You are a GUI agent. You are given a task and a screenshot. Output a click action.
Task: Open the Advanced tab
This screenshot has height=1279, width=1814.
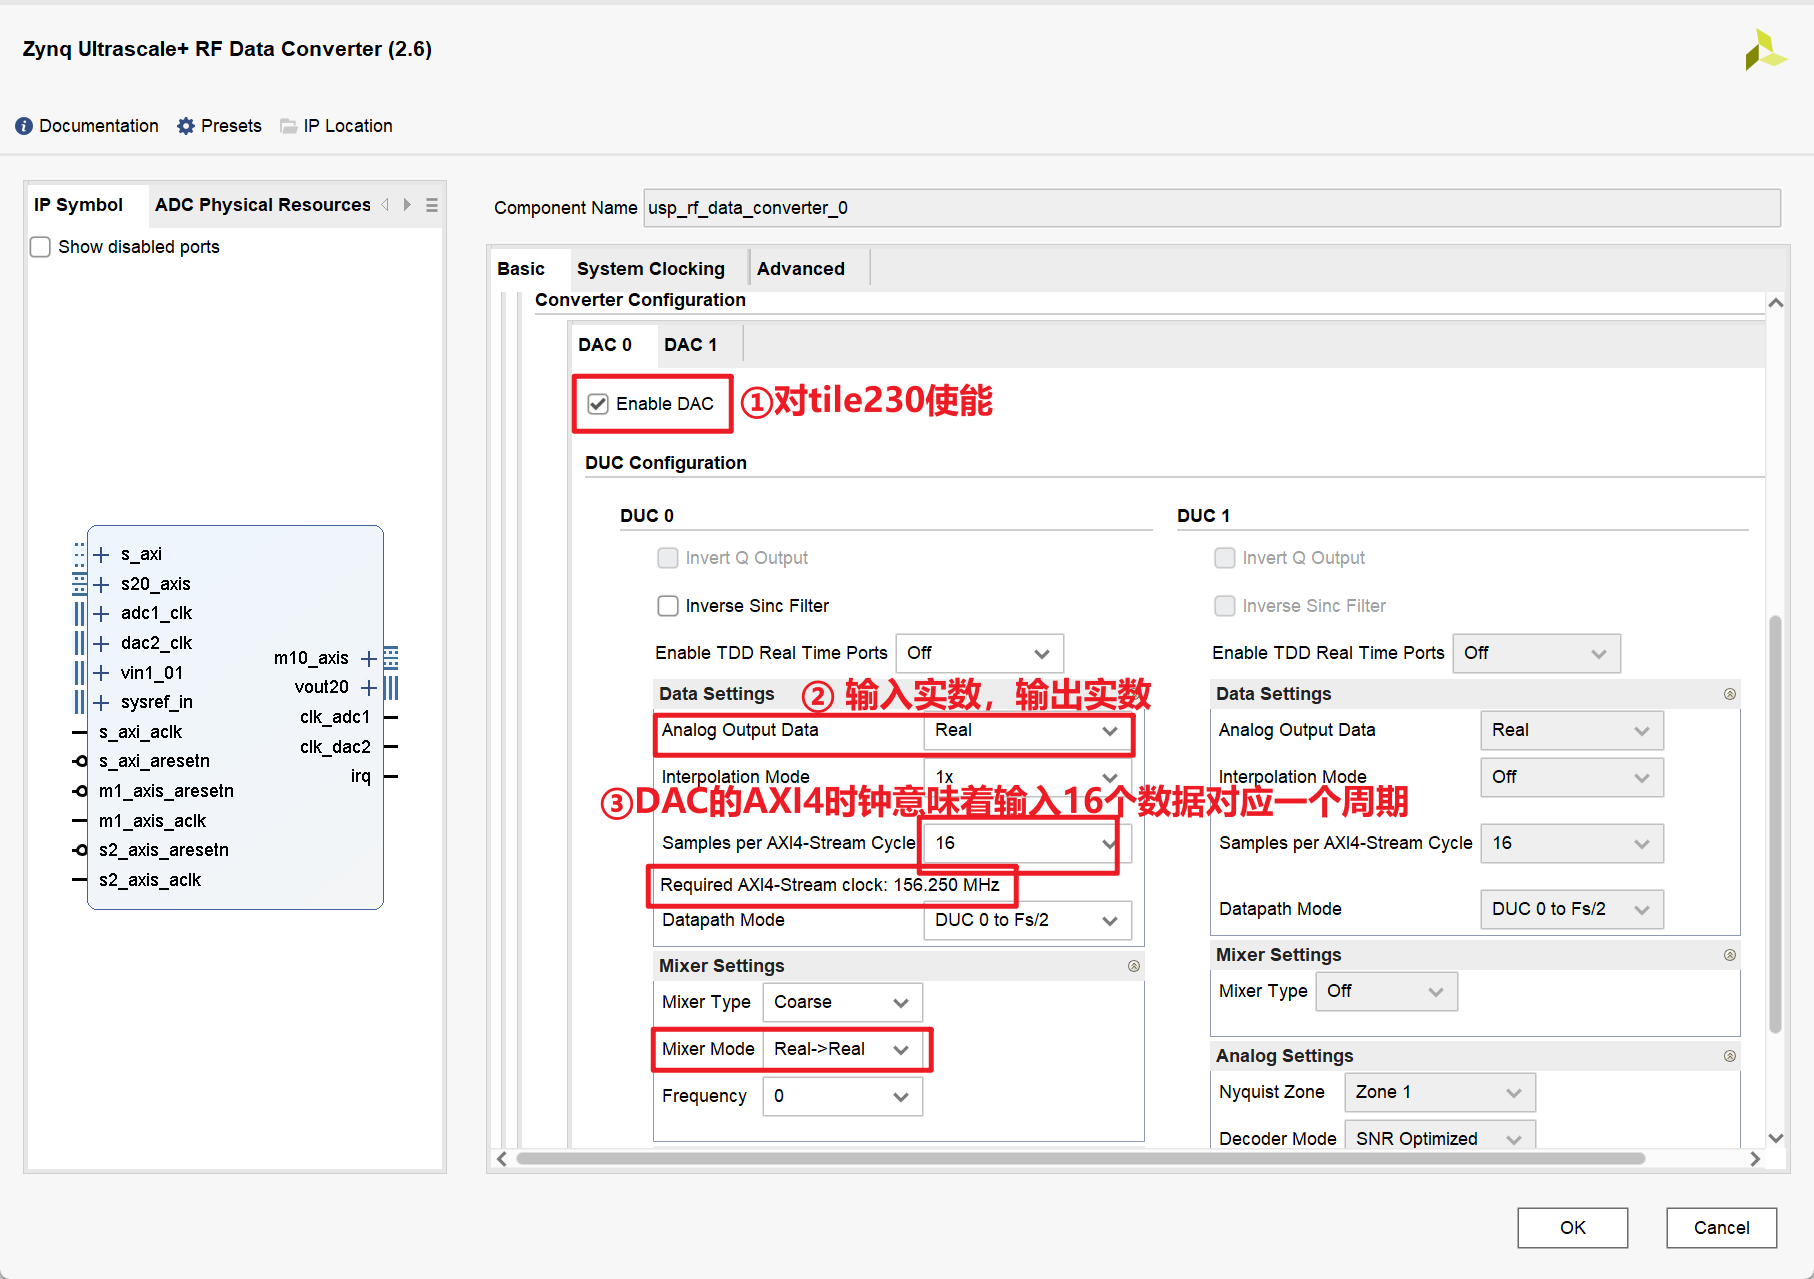[801, 269]
